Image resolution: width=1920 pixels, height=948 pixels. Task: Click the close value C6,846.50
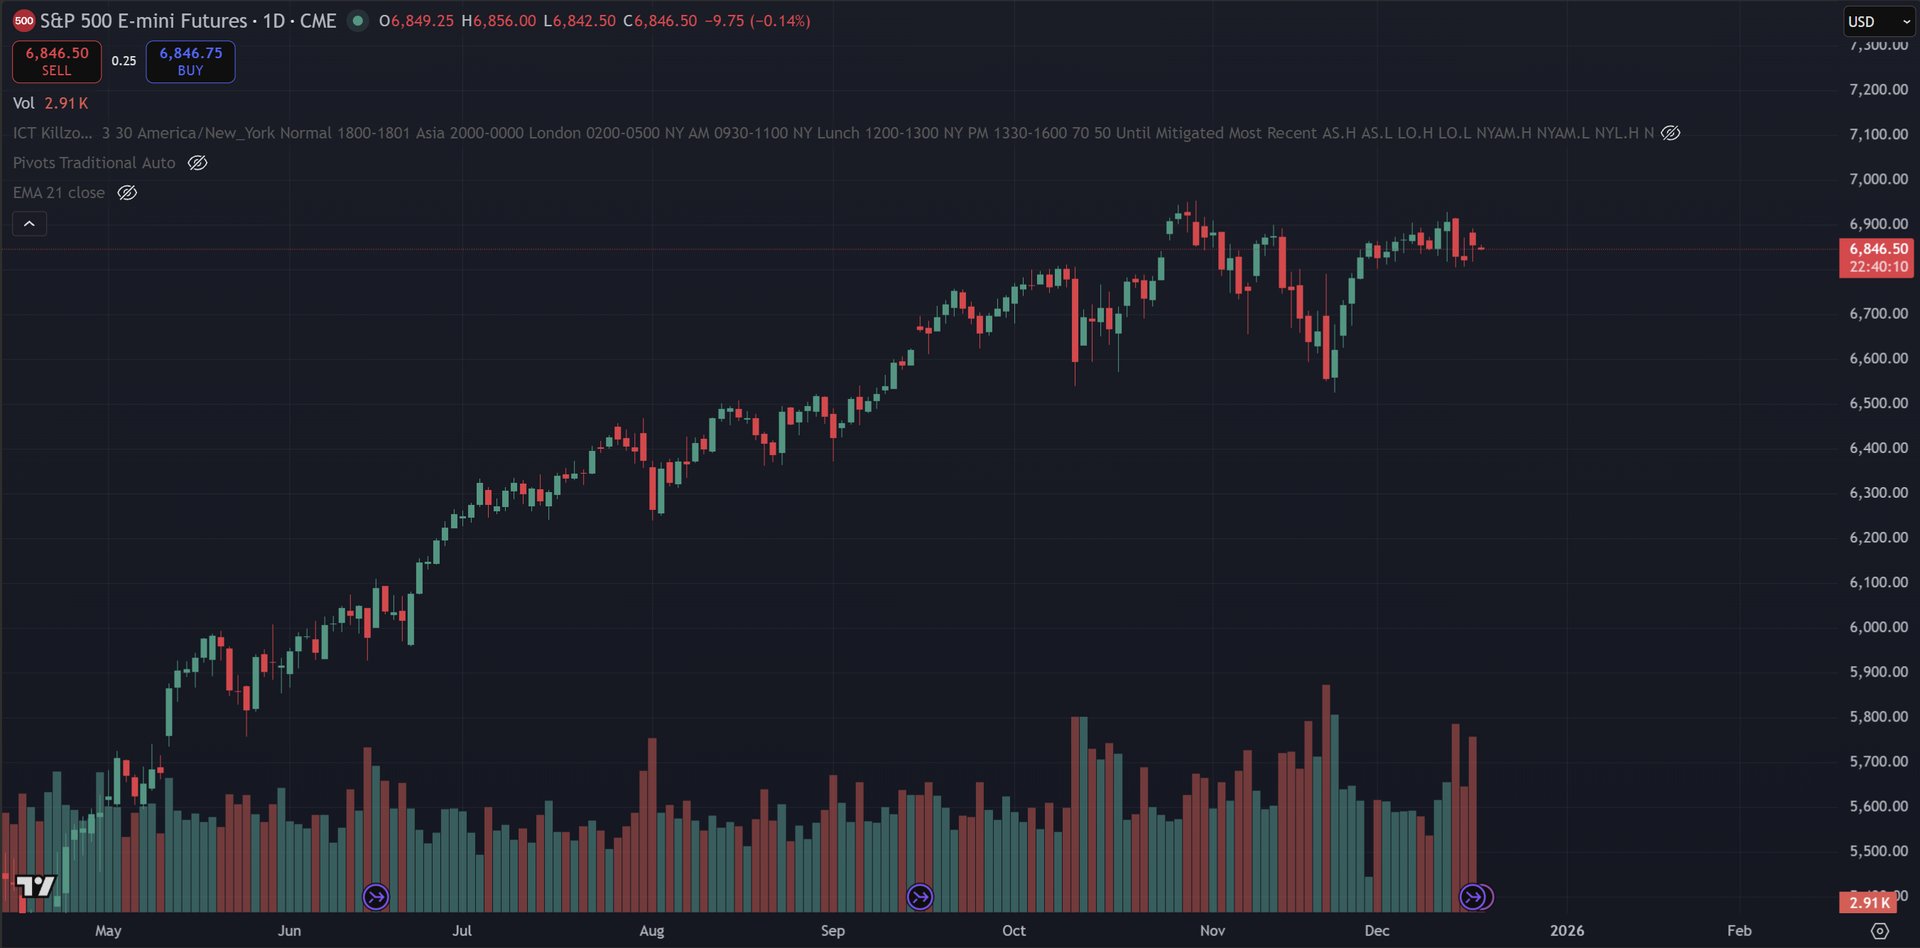[x=660, y=21]
